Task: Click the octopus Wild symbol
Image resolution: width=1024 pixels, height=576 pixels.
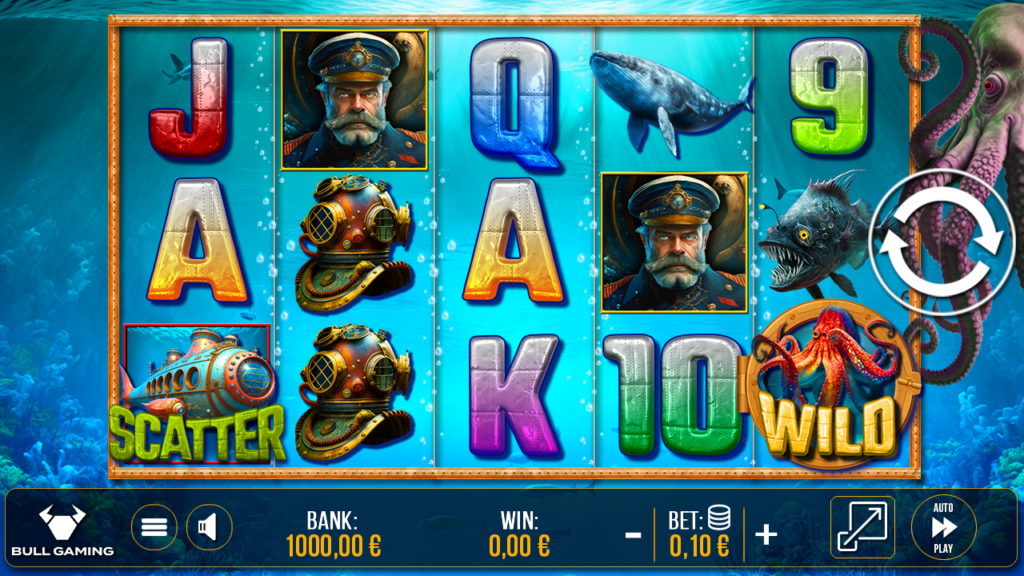Action: click(x=829, y=385)
